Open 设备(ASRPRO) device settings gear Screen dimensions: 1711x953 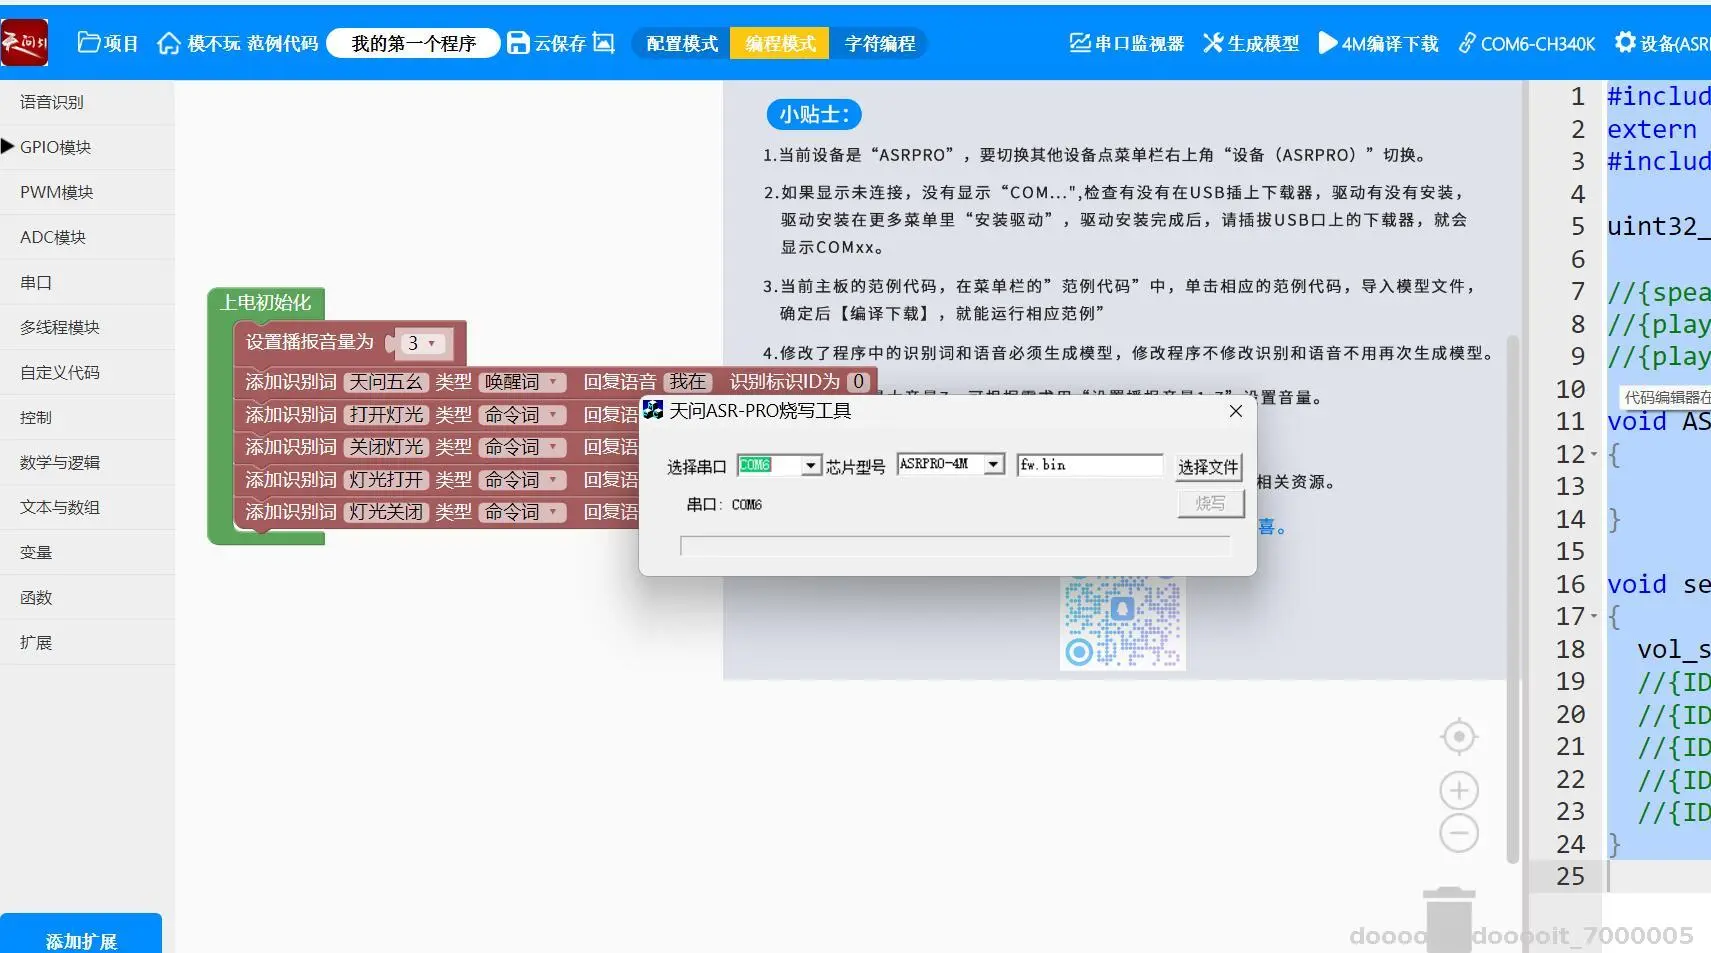pos(1631,42)
